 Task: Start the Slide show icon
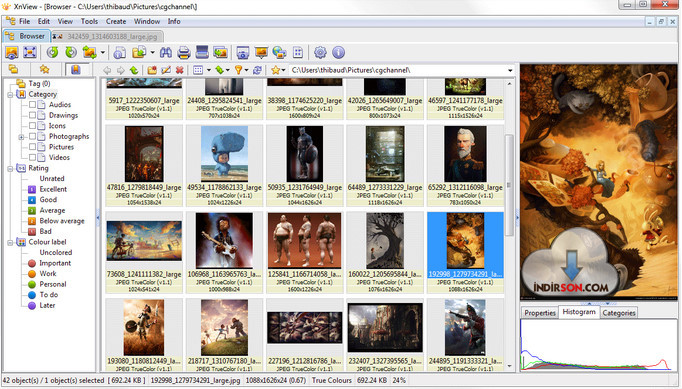(x=261, y=53)
